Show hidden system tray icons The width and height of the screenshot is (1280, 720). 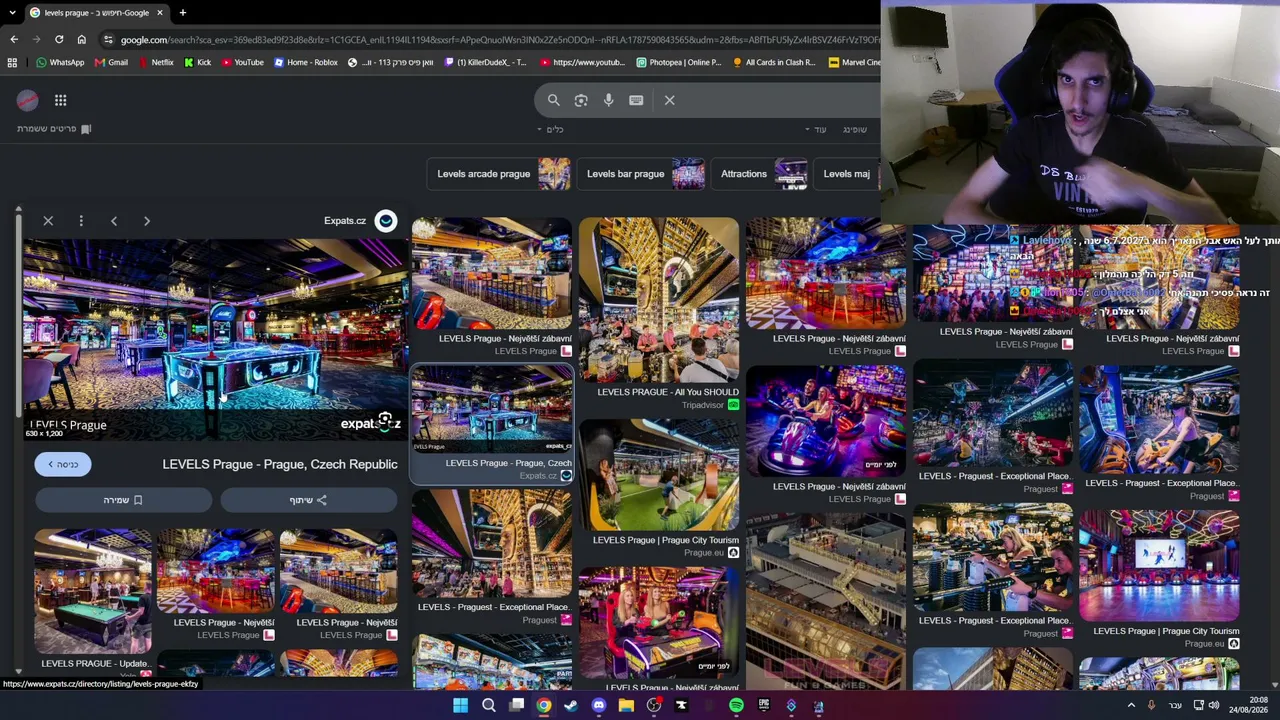click(1131, 705)
